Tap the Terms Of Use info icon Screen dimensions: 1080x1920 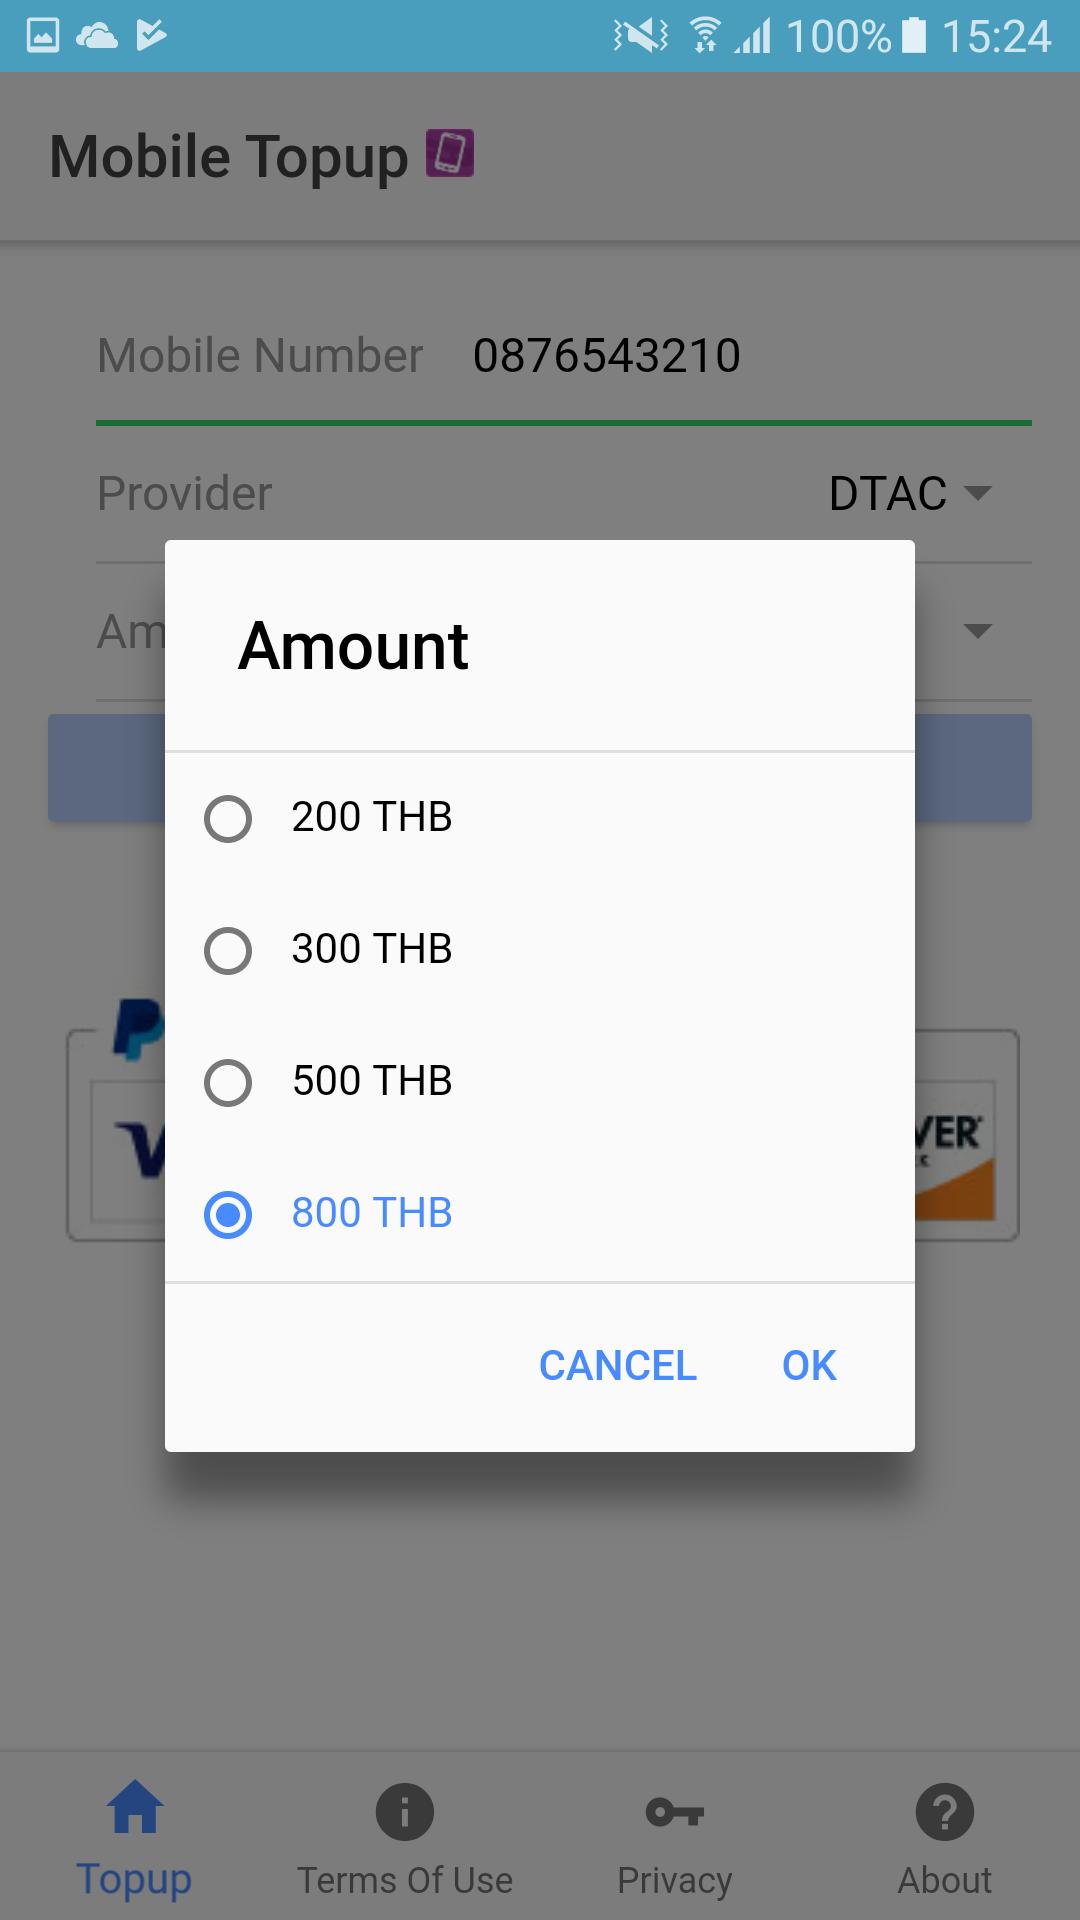[405, 1810]
